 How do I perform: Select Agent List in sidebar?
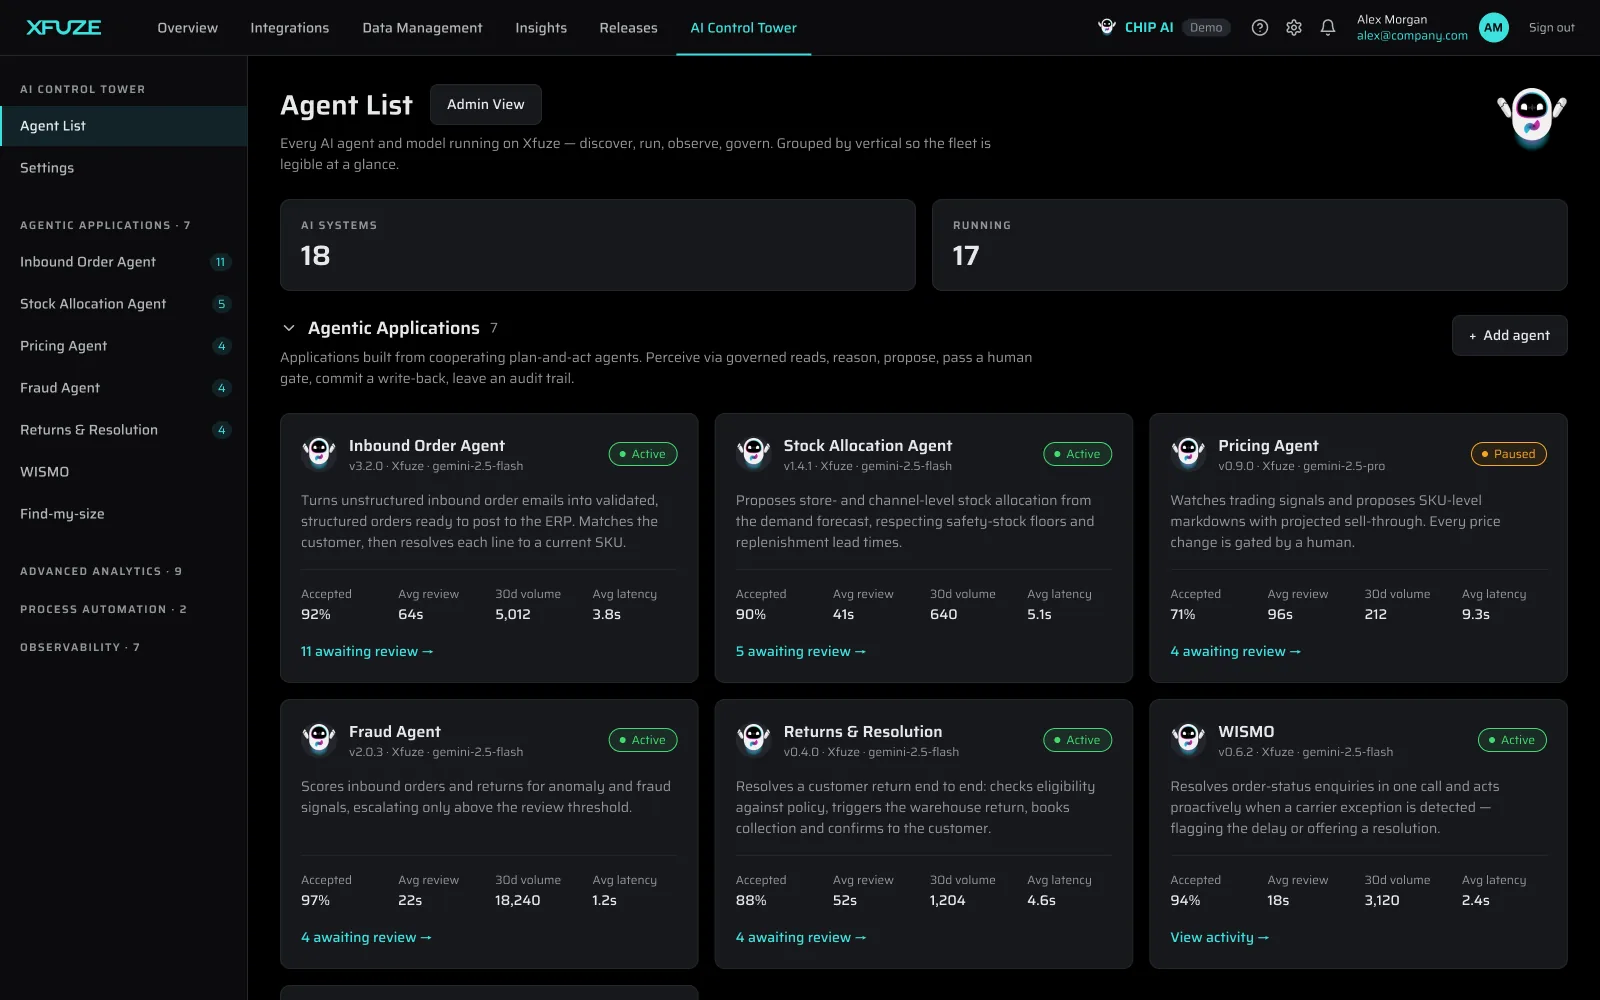tap(123, 126)
